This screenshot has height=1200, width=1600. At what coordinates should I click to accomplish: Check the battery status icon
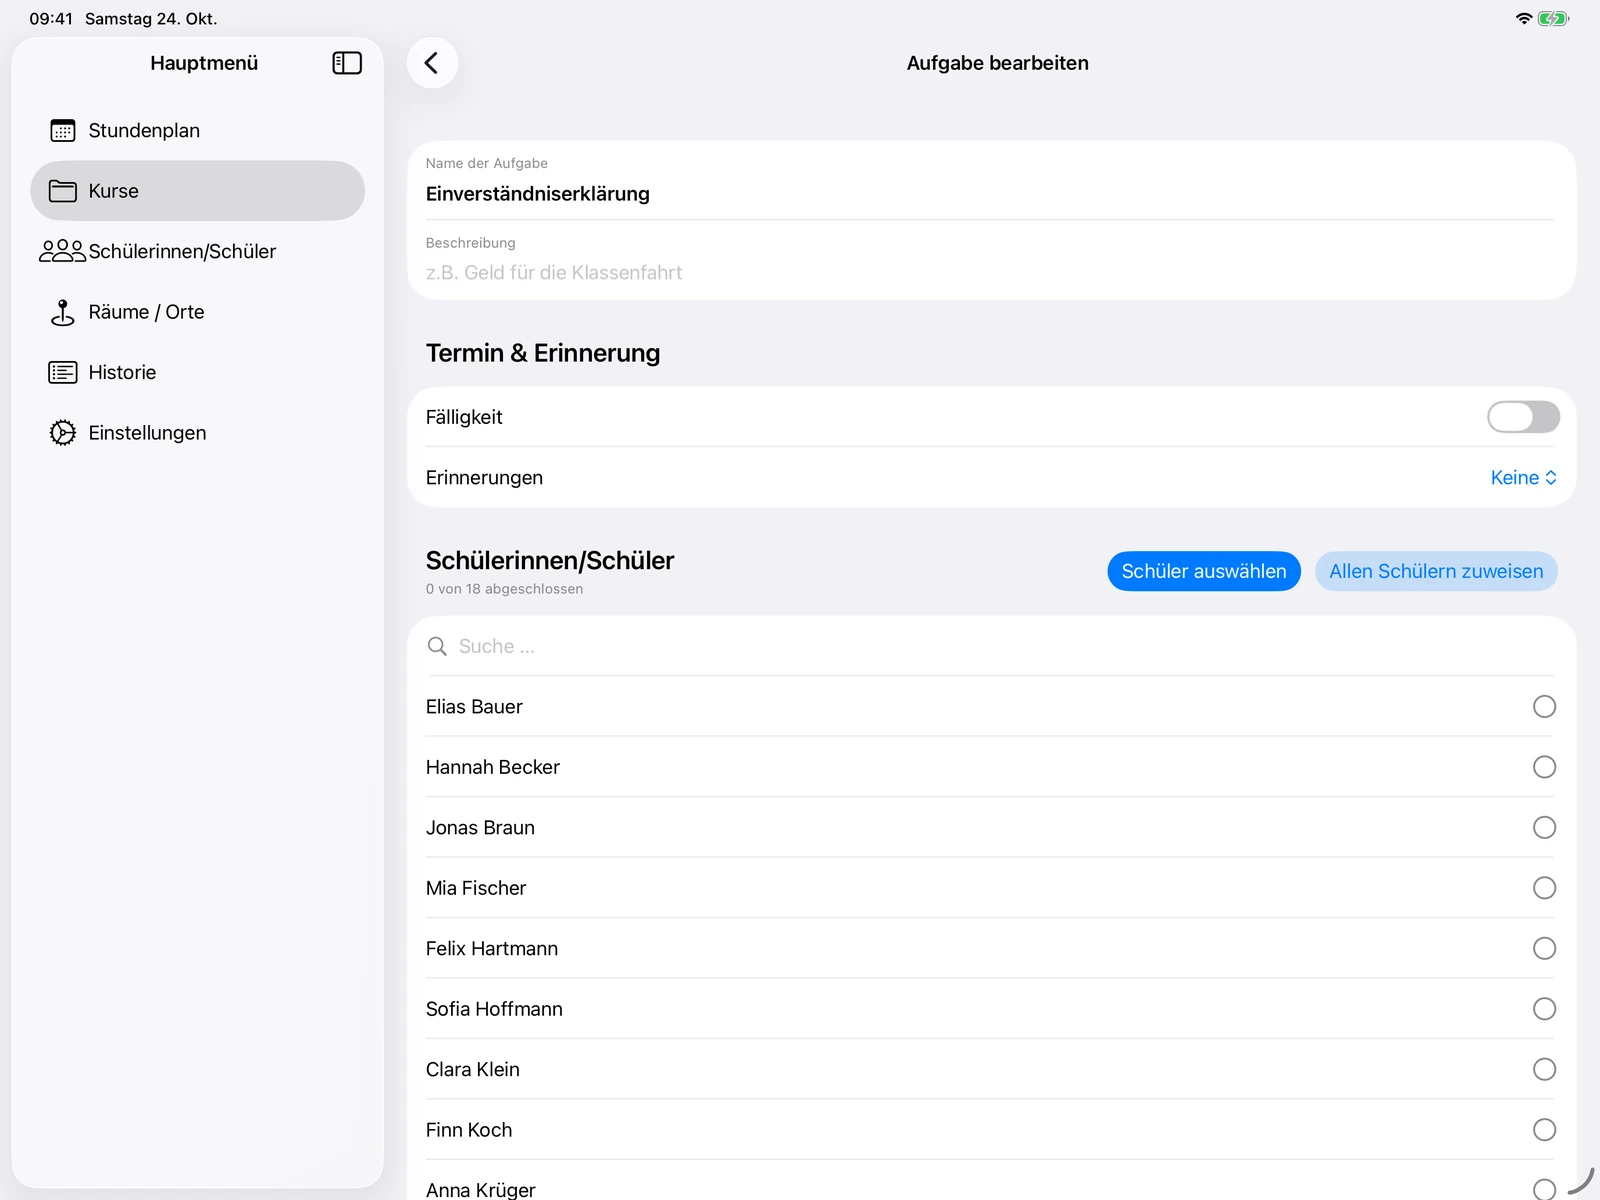1553,19
